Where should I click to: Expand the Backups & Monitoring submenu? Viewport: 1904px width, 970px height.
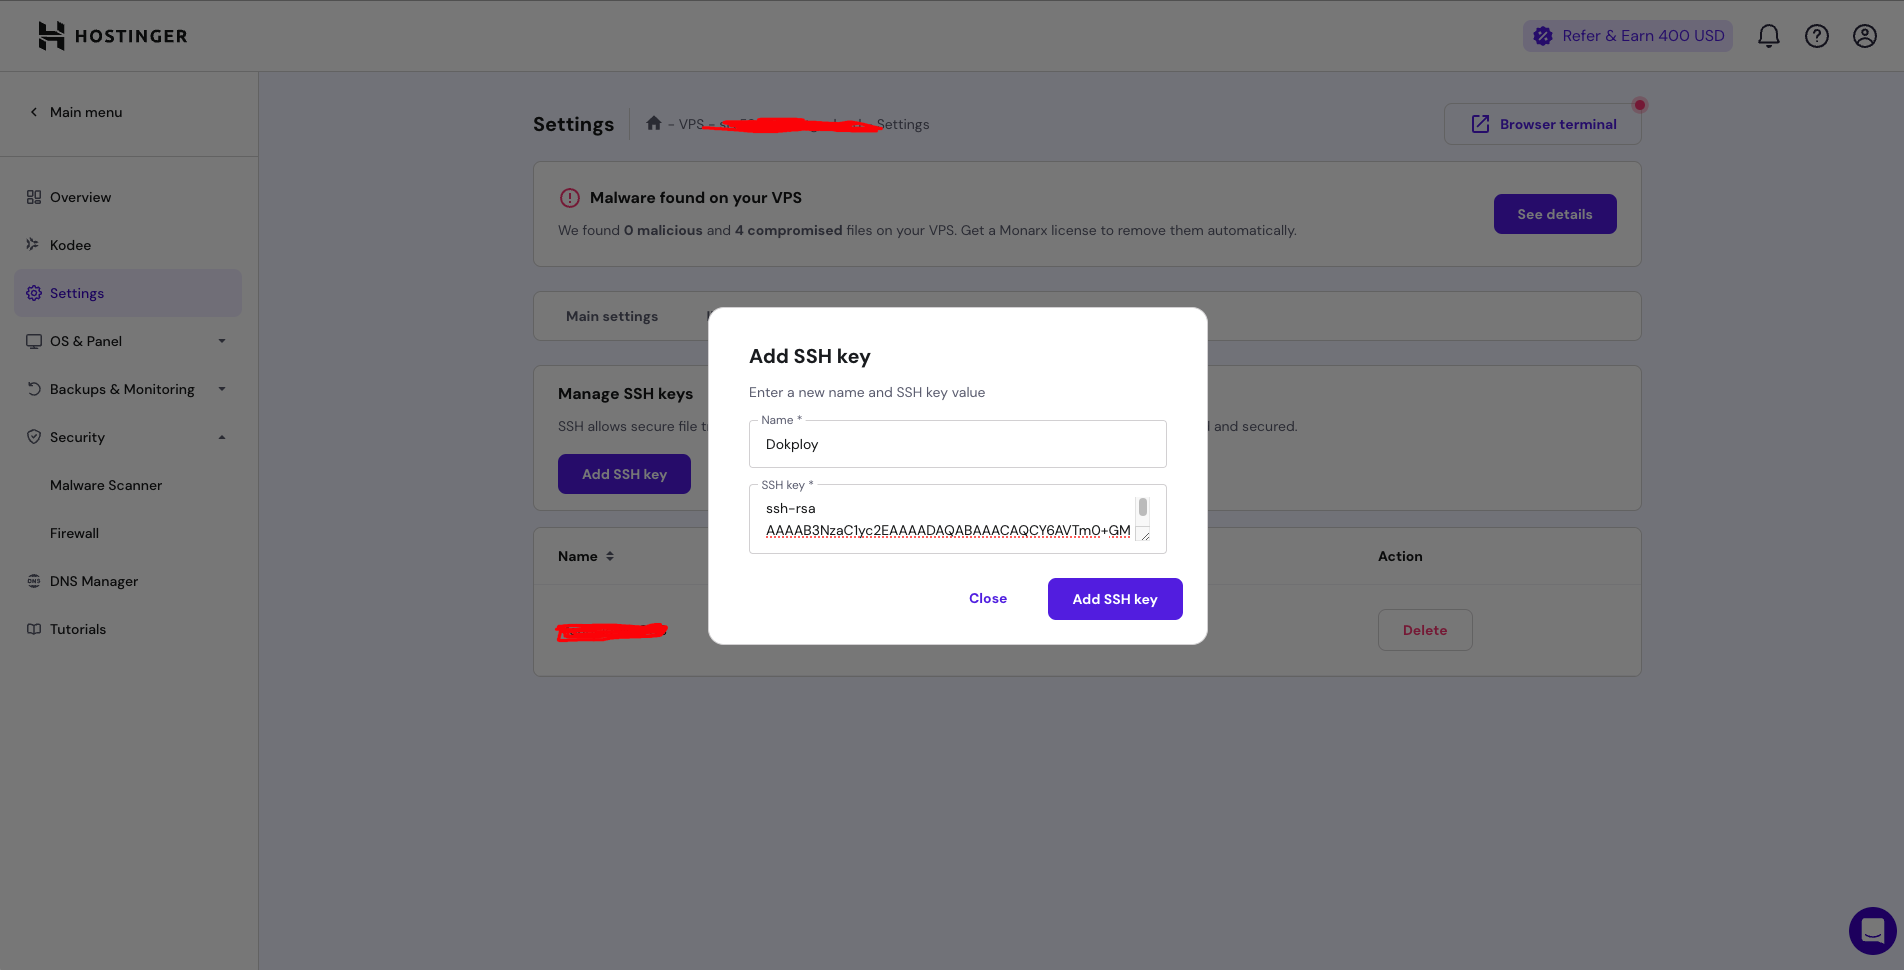222,389
